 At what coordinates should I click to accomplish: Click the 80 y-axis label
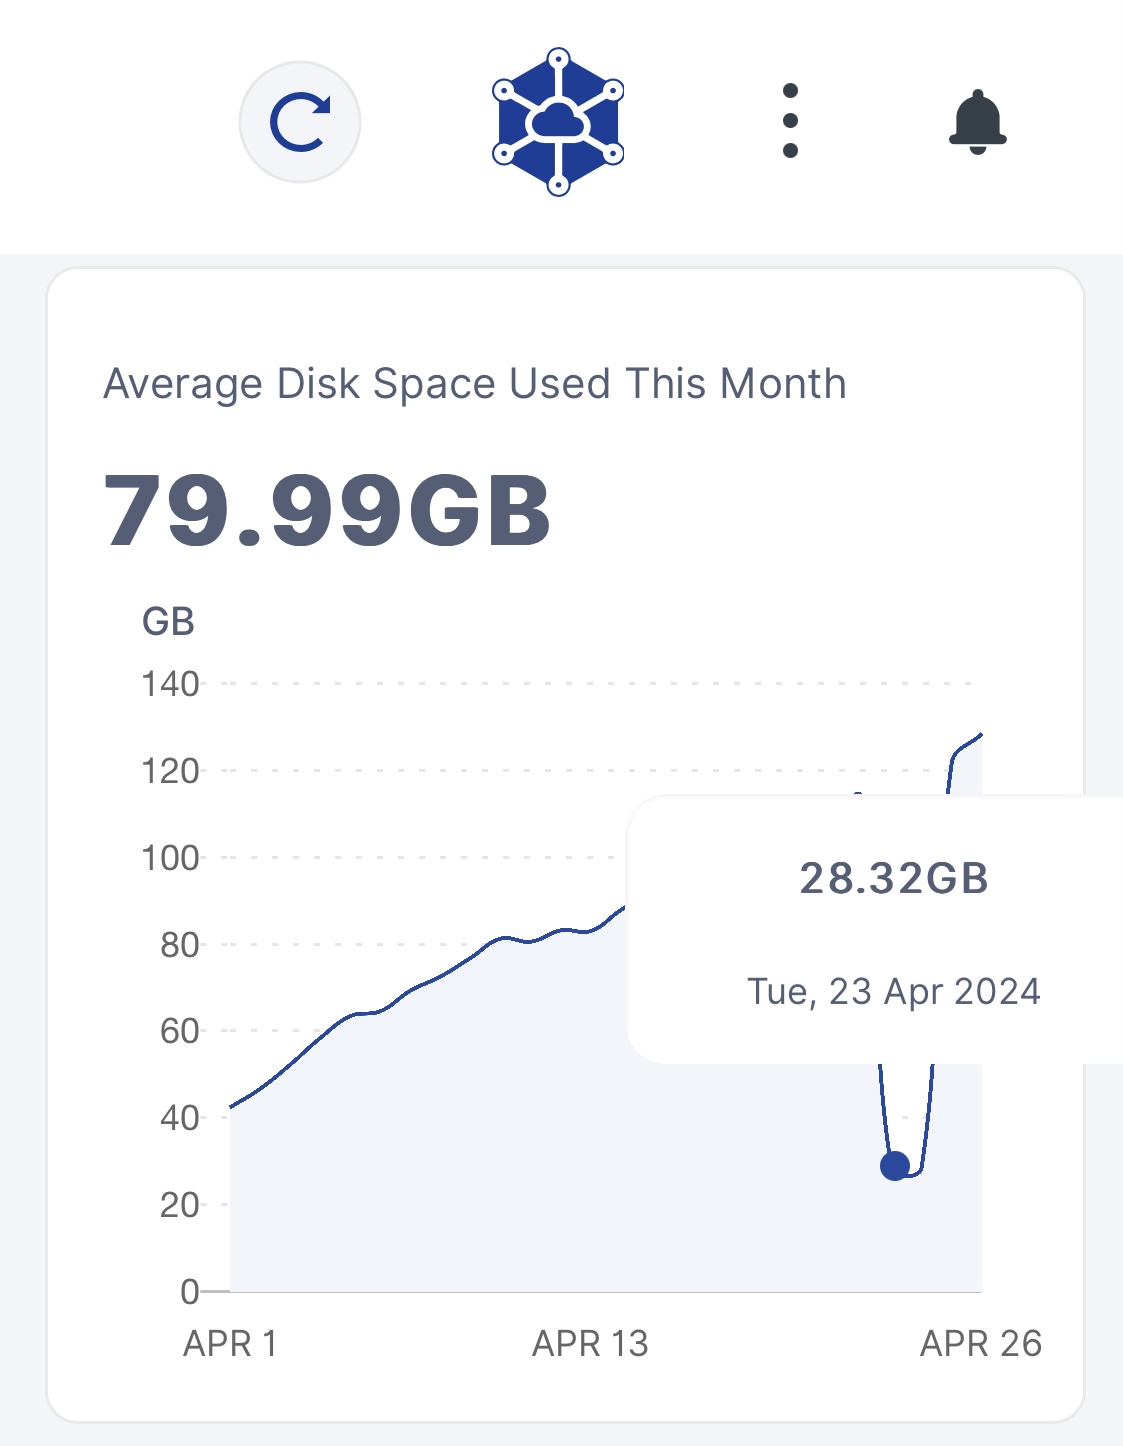point(179,945)
